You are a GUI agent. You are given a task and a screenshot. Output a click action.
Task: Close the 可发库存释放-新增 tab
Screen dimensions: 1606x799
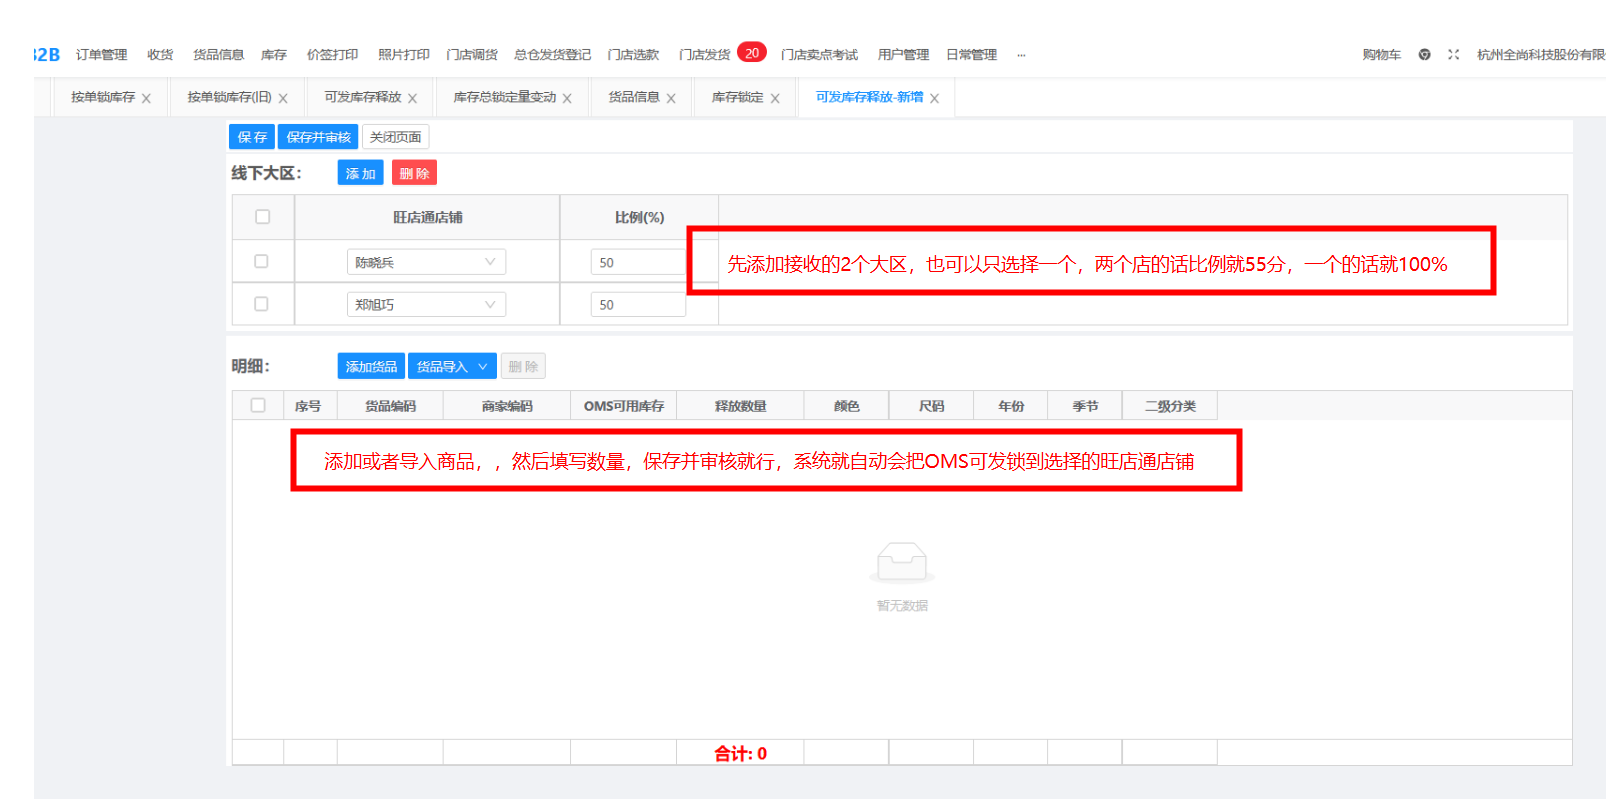(x=934, y=99)
